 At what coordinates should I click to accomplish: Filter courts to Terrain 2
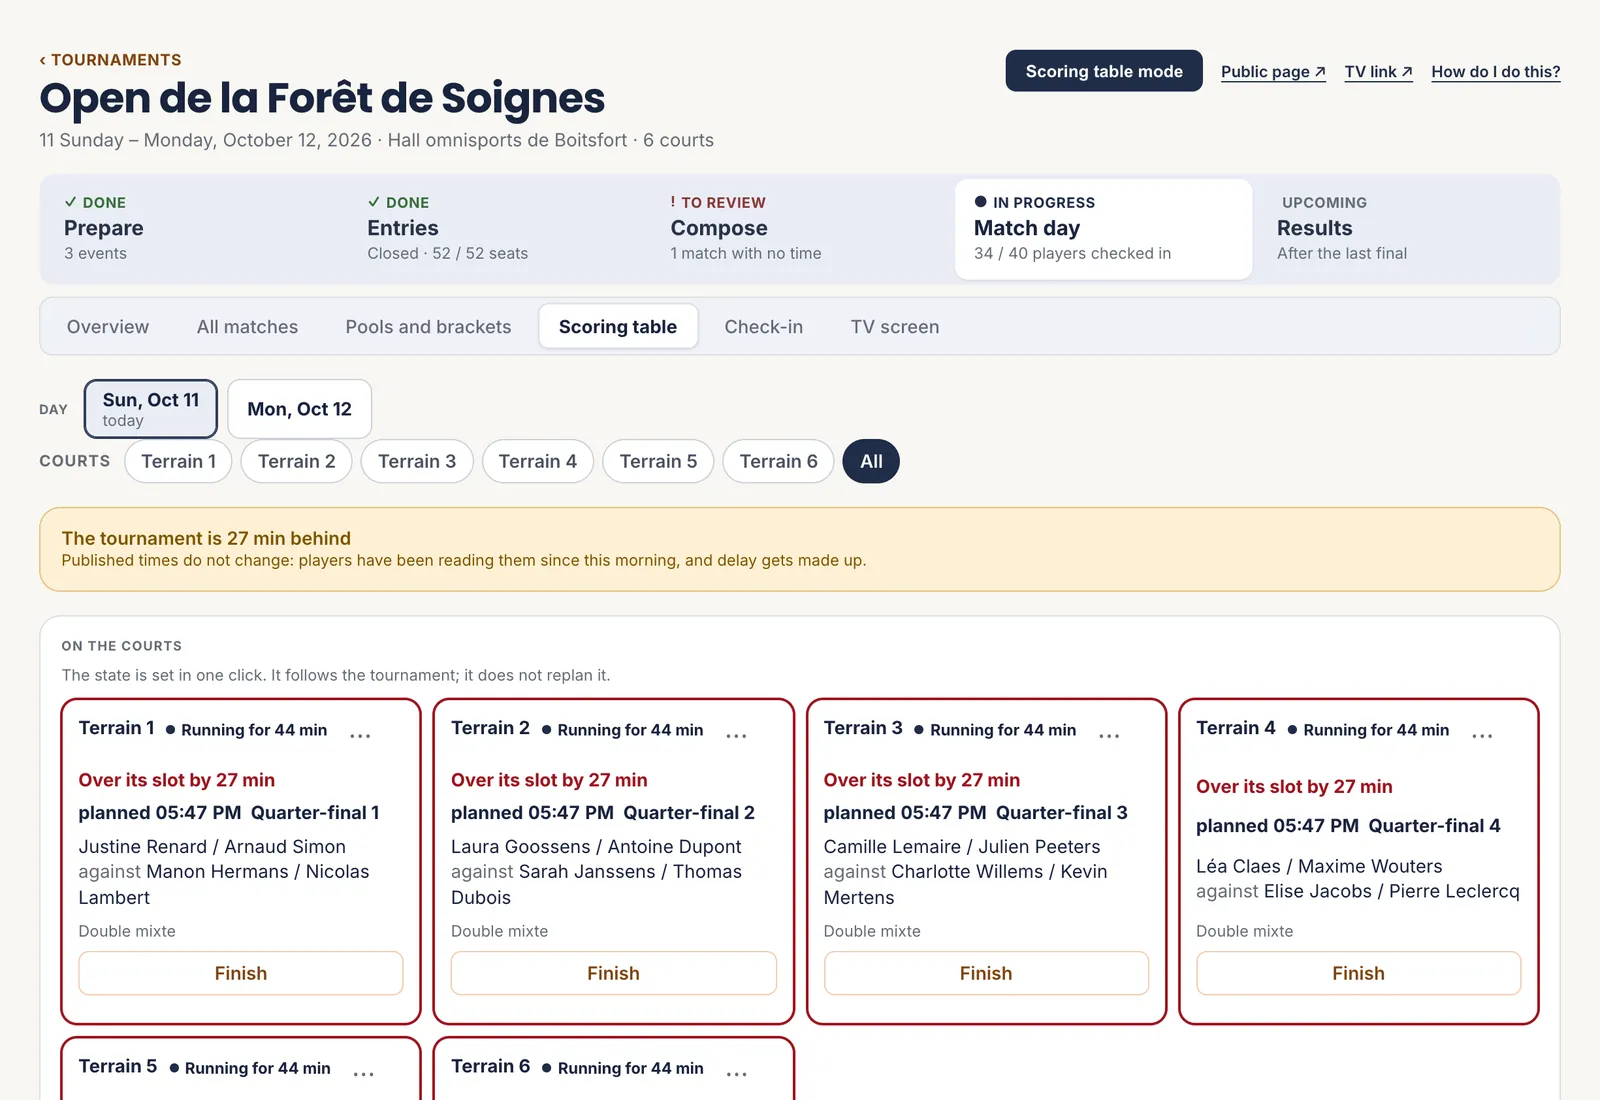pyautogui.click(x=296, y=461)
